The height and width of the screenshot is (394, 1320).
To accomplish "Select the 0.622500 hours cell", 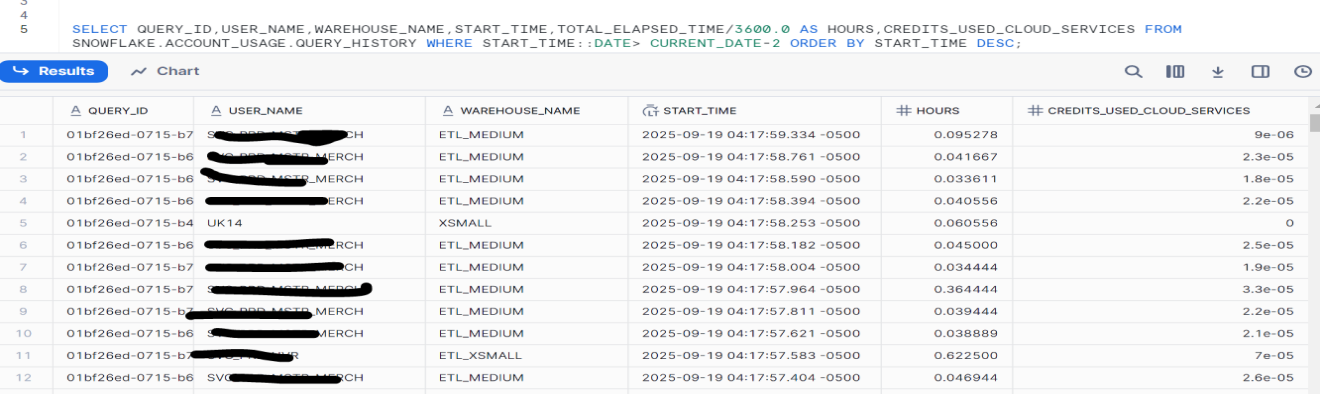I will [x=947, y=355].
